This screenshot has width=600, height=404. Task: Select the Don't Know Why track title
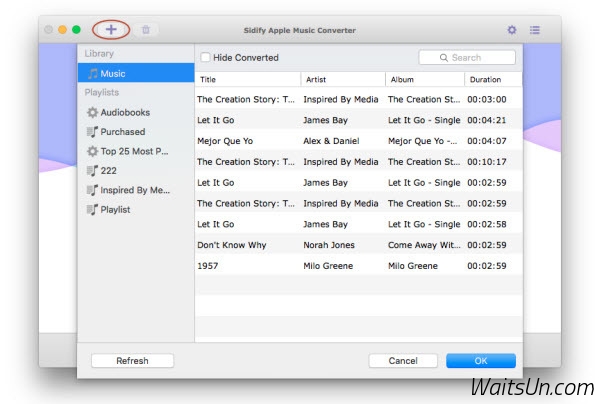[x=232, y=245]
